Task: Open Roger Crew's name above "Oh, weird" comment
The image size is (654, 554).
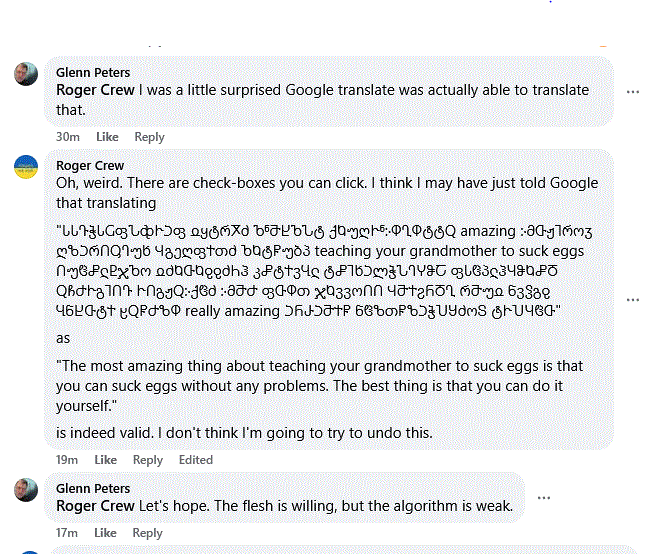Action: 90,165
